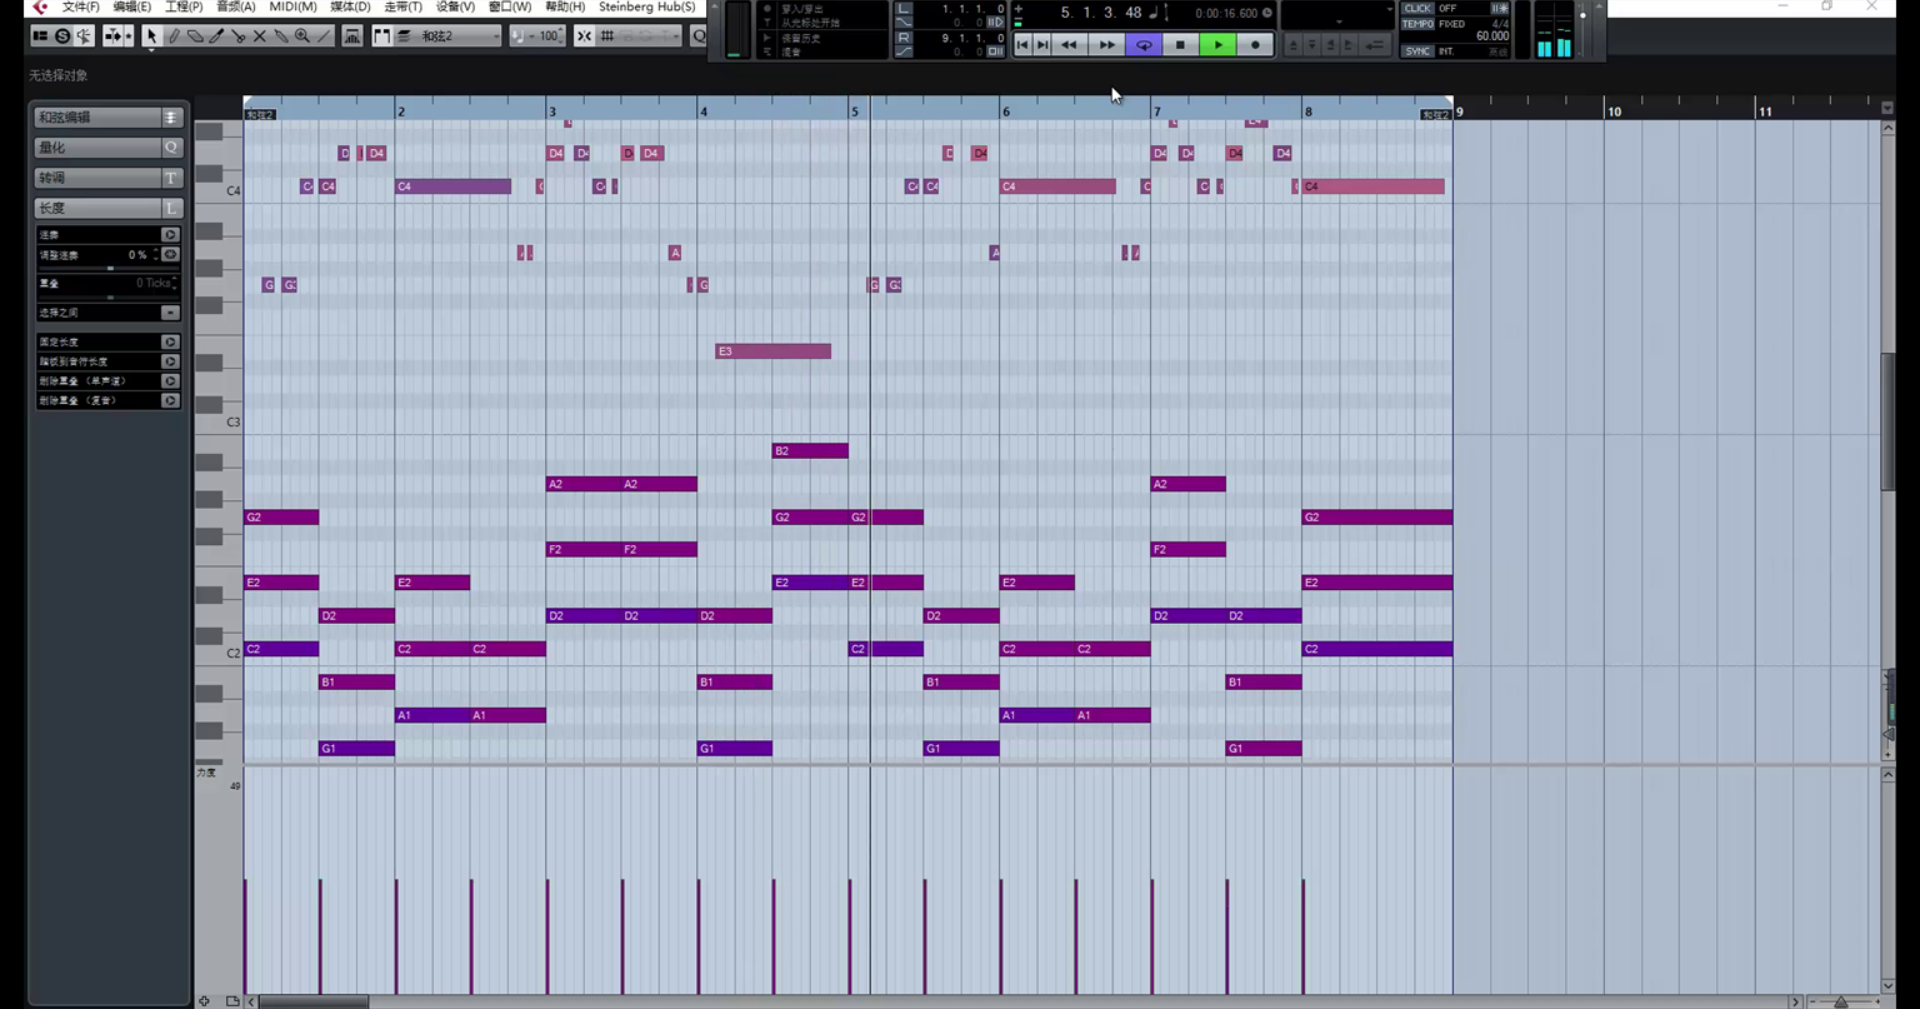This screenshot has width=1920, height=1009.
Task: Toggle the TEMPO track button
Action: (1418, 23)
